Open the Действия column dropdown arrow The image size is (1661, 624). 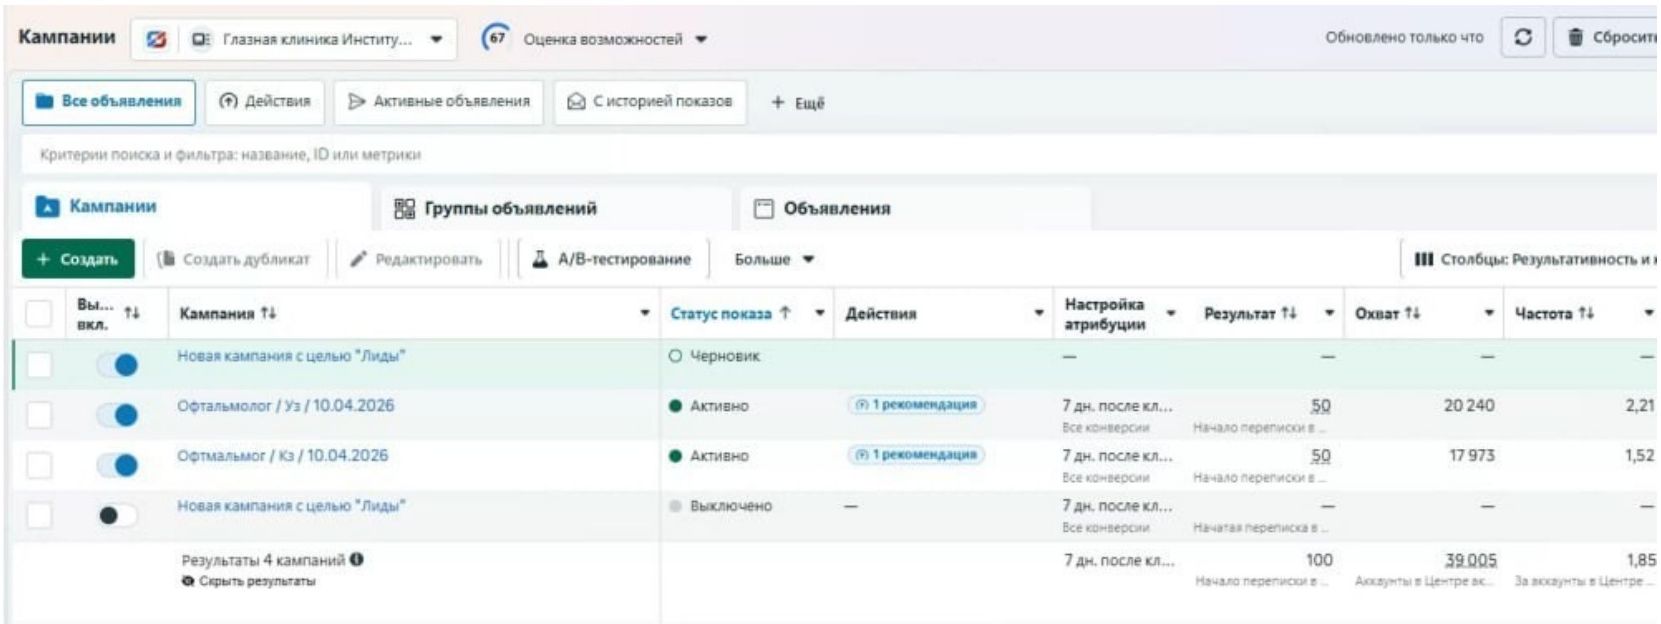pyautogui.click(x=1038, y=313)
